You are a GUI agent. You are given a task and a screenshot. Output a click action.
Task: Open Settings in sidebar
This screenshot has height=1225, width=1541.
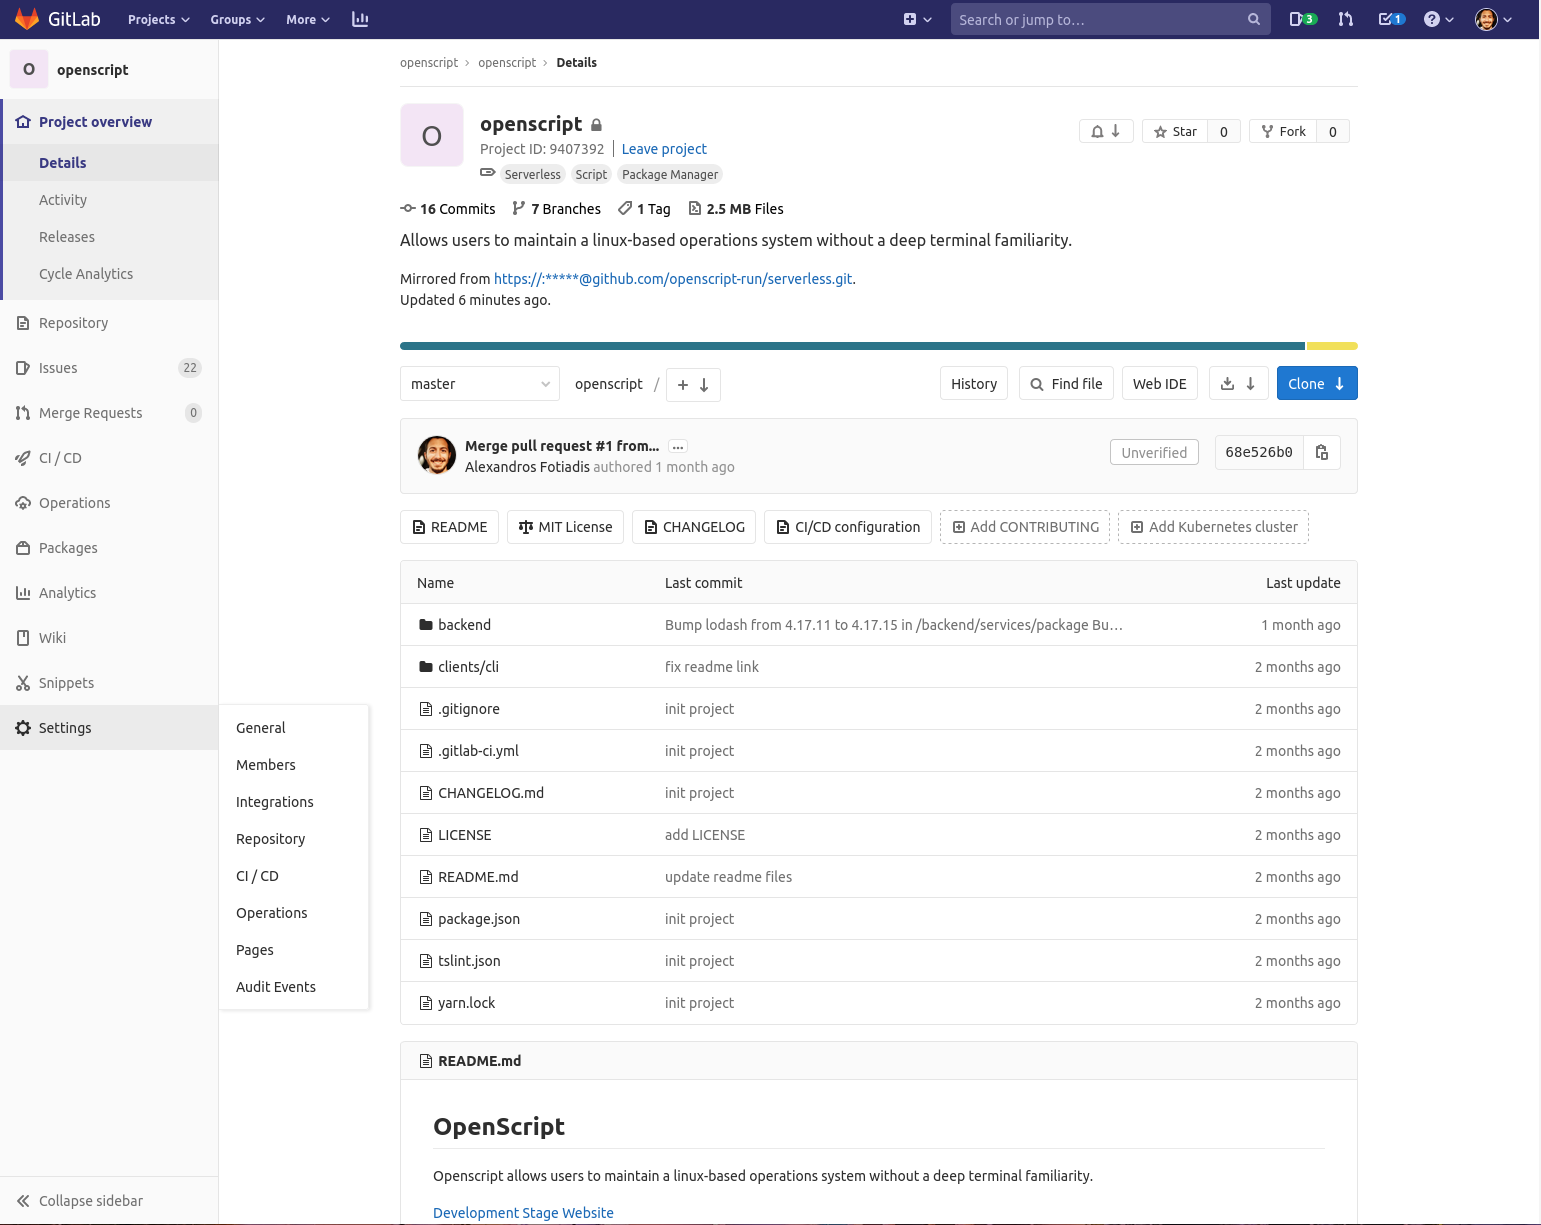click(x=109, y=728)
